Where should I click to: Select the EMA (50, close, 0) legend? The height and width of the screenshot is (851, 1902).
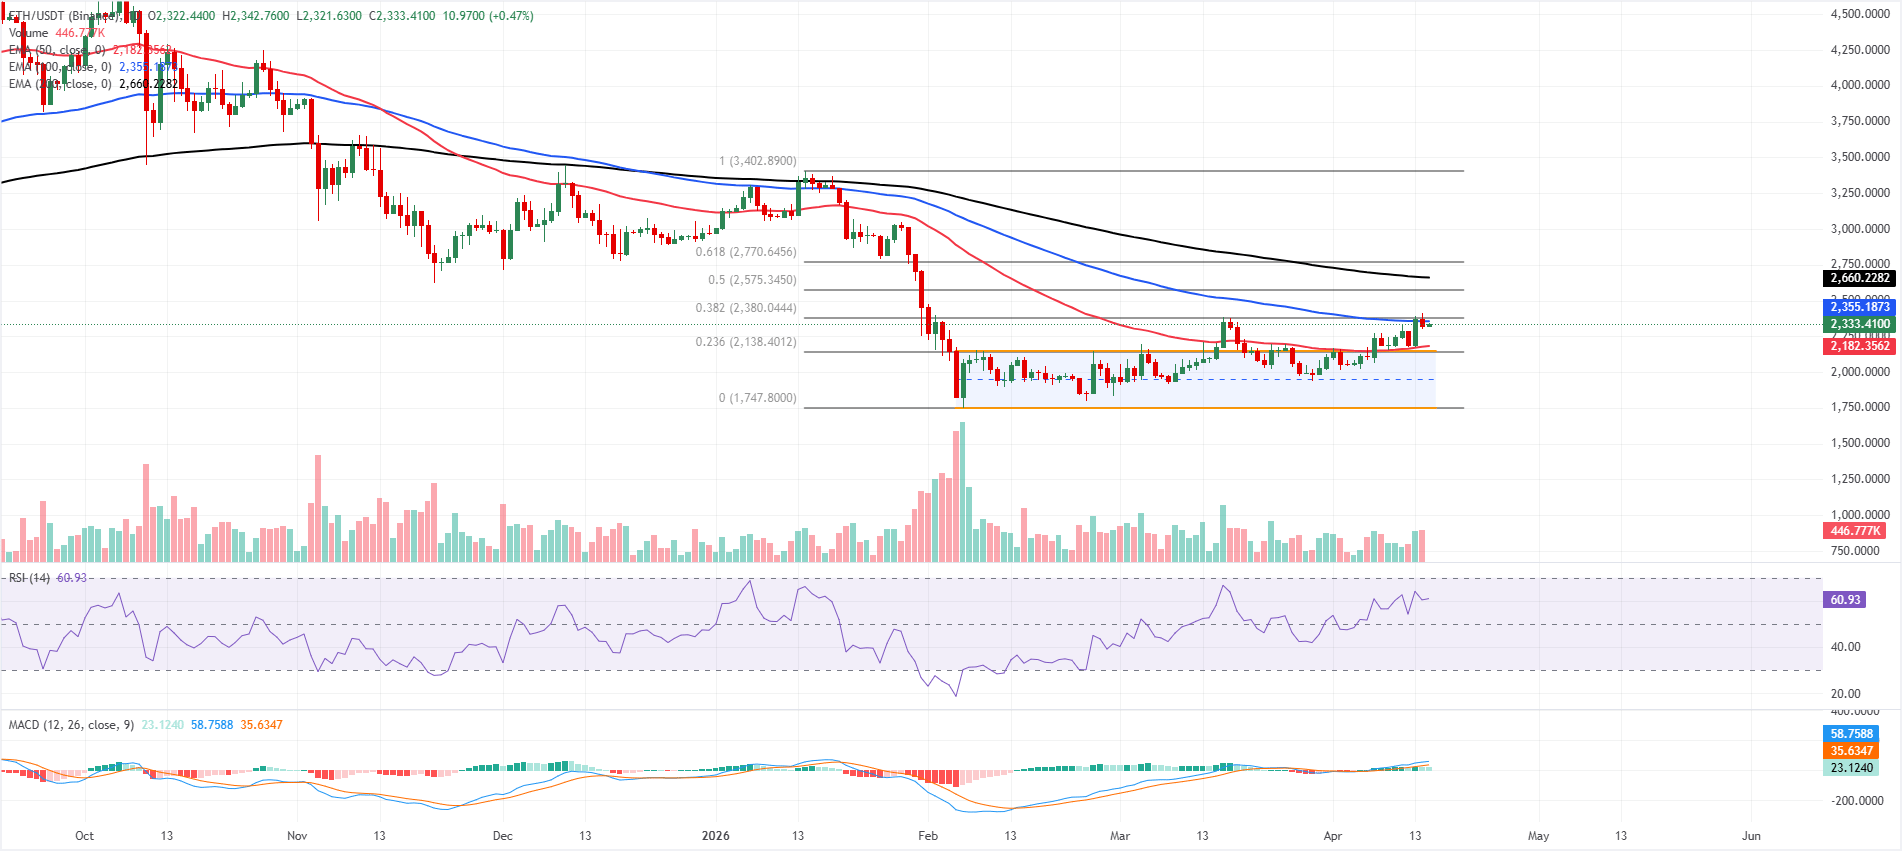click(x=57, y=50)
